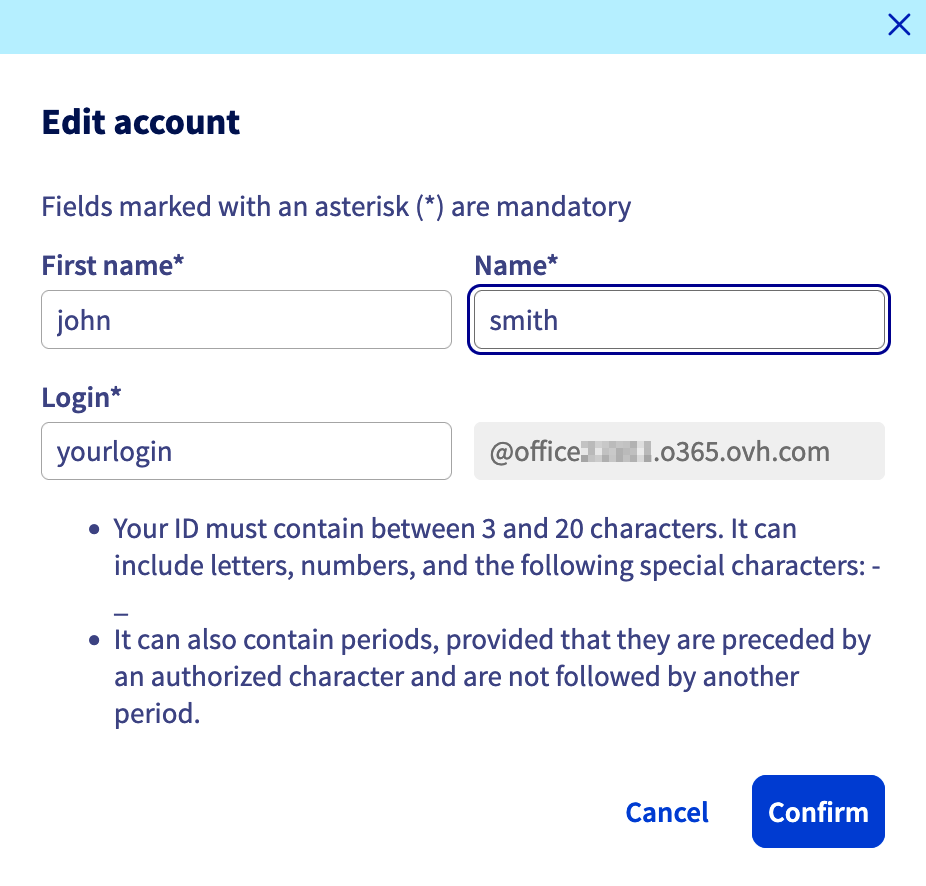Click the light blue header bar

440,26
